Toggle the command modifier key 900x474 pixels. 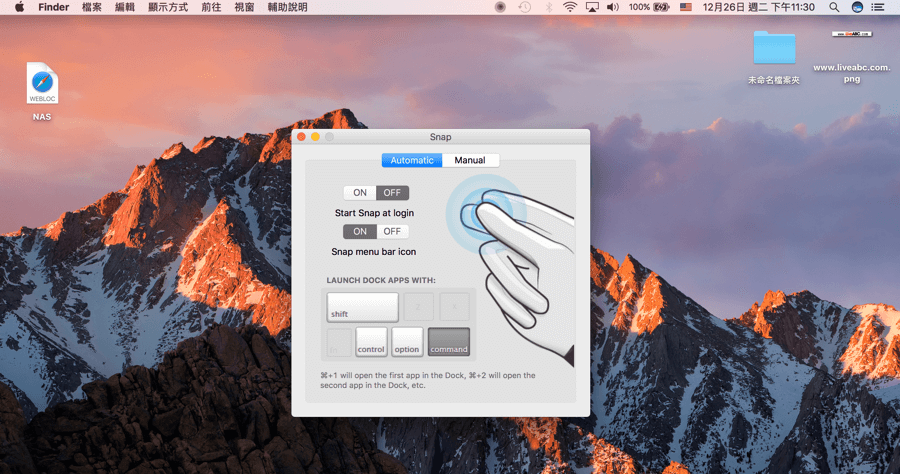[449, 342]
